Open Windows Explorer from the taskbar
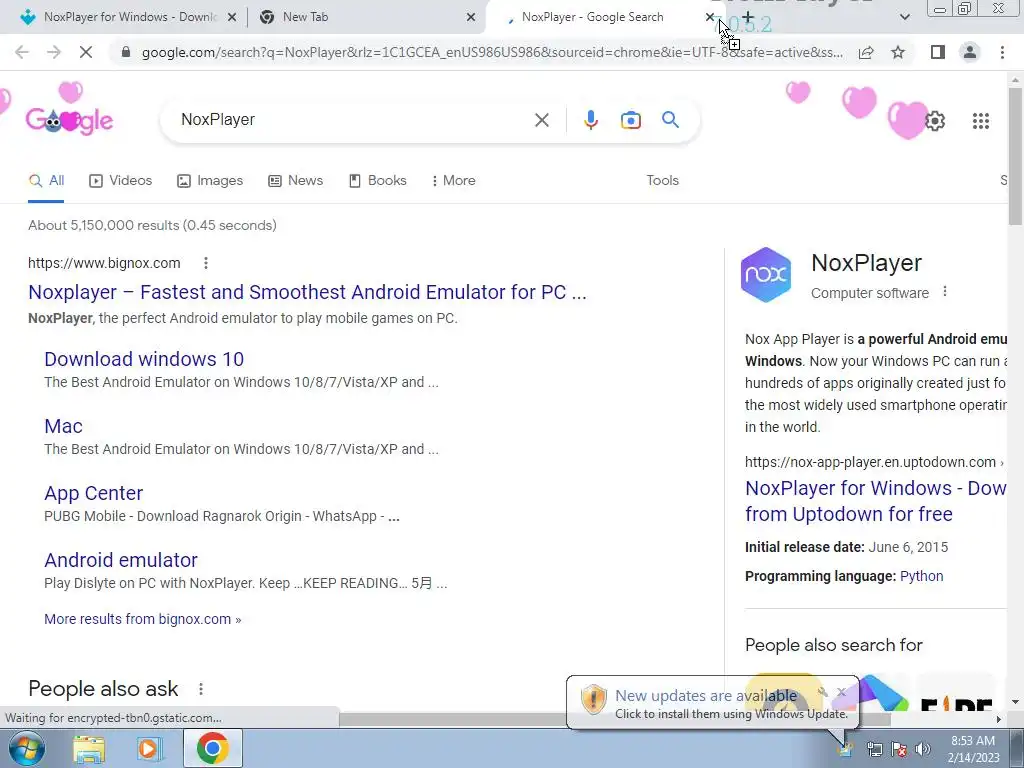 tap(89, 749)
